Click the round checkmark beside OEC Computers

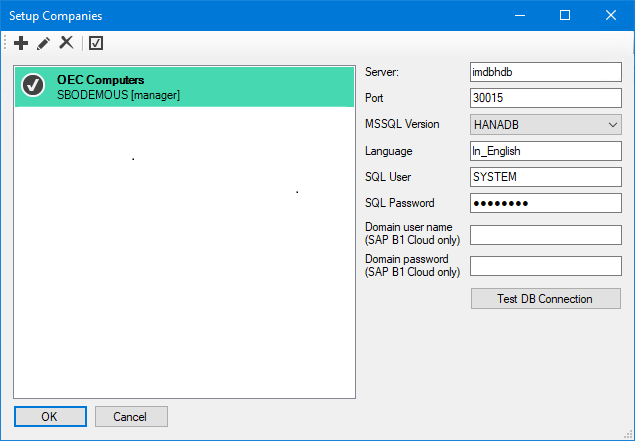tap(34, 86)
